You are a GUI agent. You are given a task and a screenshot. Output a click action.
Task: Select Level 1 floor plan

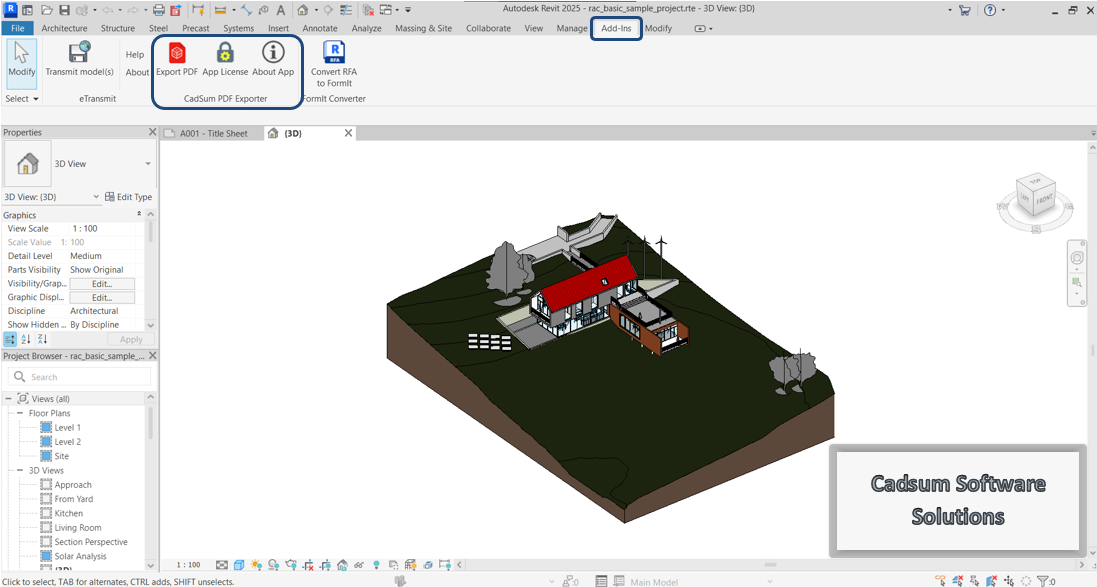click(x=67, y=427)
